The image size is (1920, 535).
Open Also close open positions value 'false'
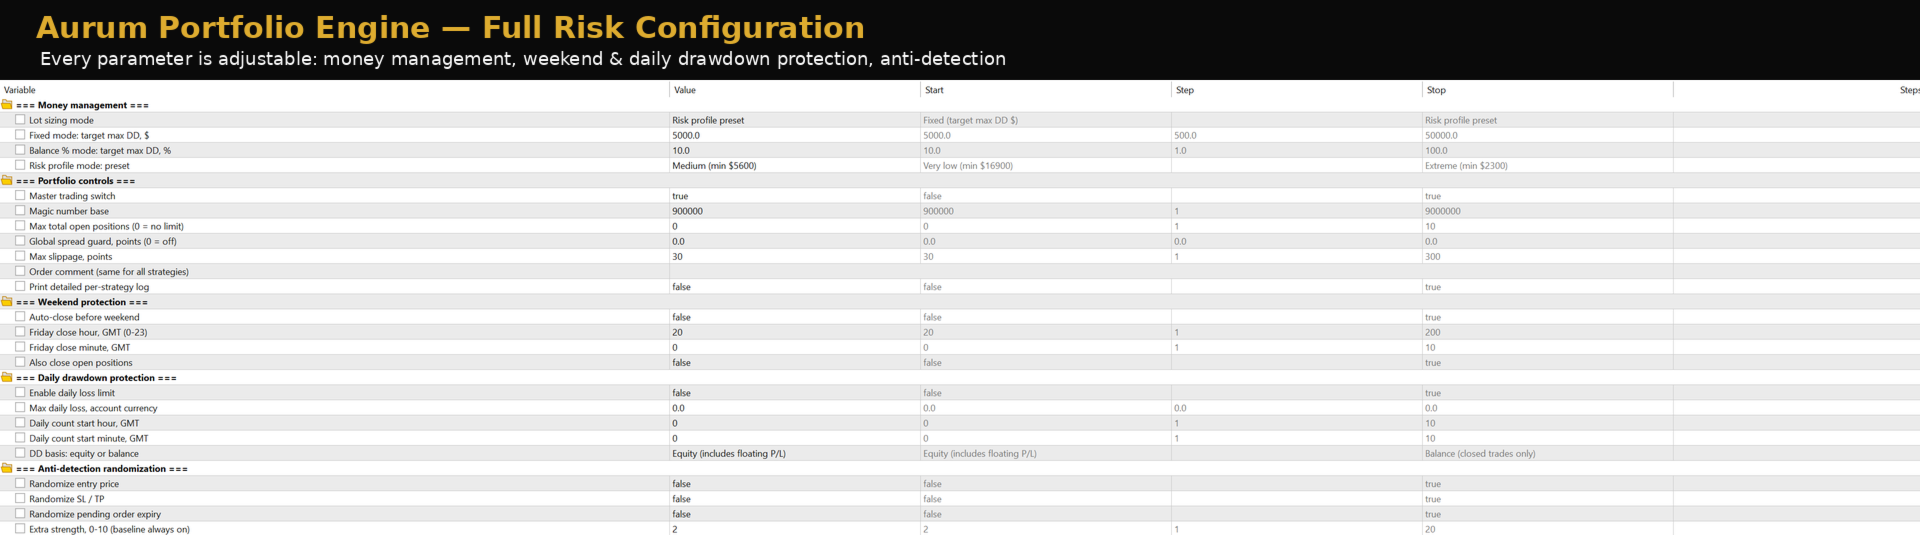[x=795, y=363]
